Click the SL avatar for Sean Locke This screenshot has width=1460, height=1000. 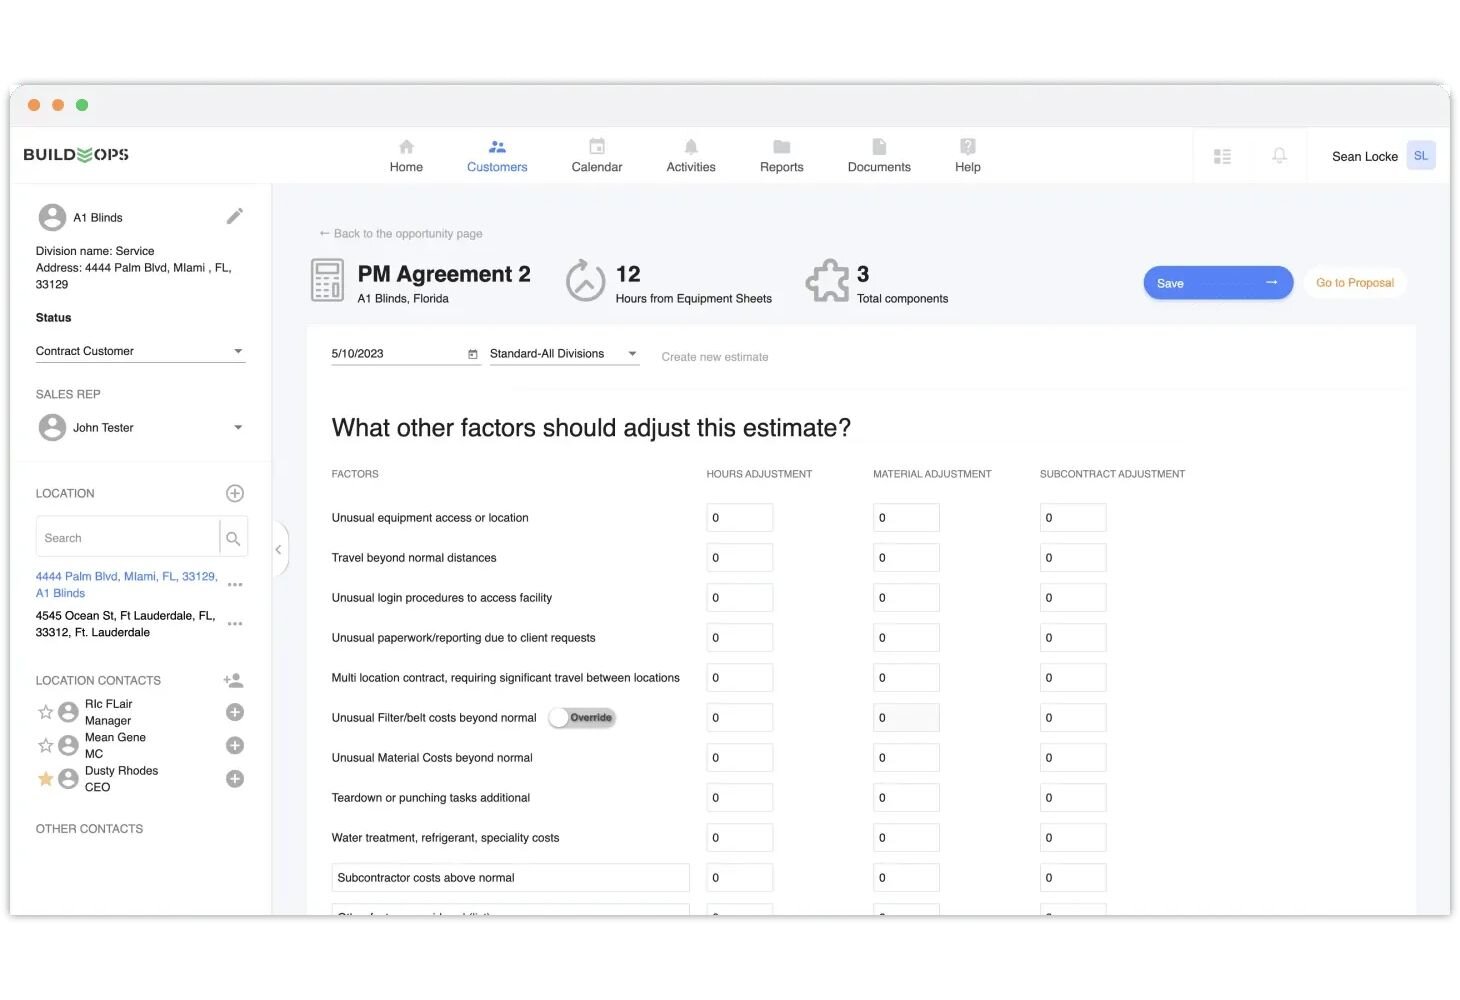1421,155
